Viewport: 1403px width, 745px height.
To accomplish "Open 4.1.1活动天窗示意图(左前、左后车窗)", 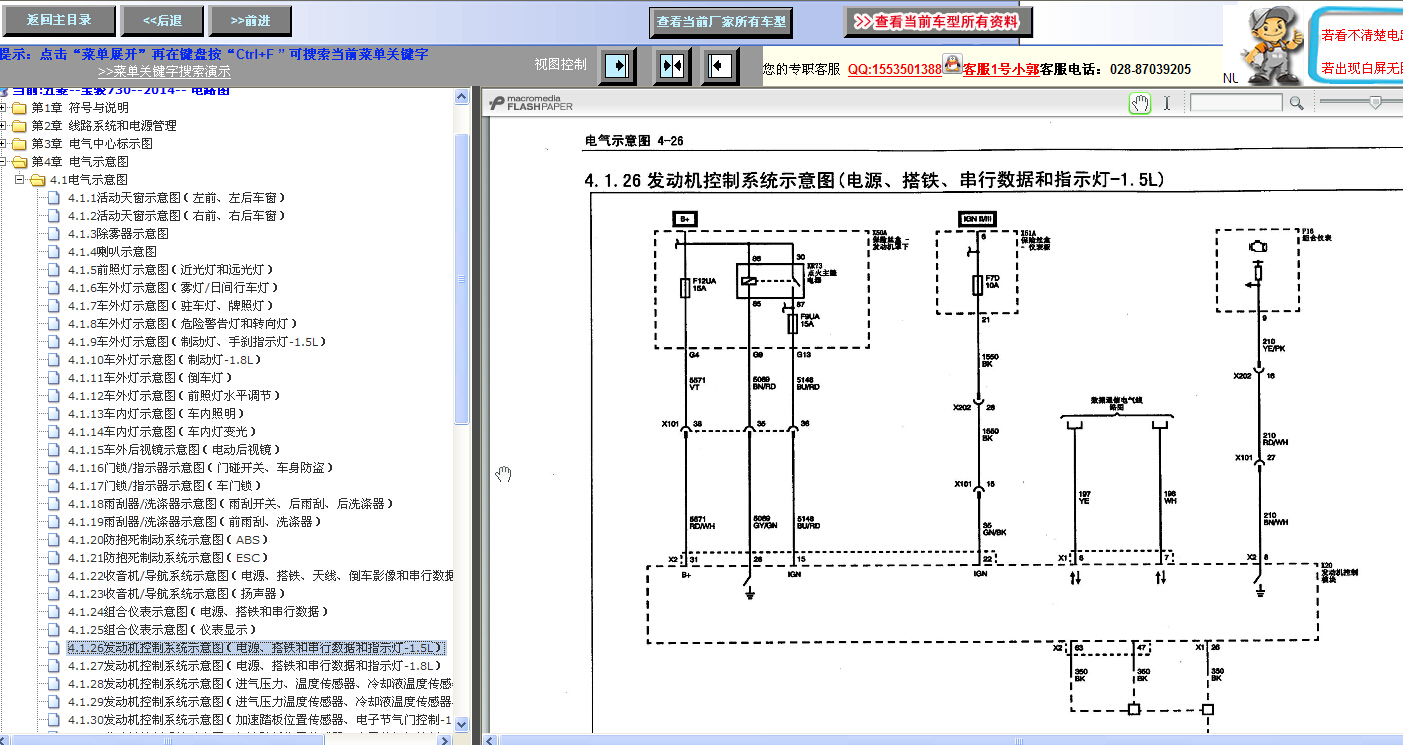I will point(177,198).
